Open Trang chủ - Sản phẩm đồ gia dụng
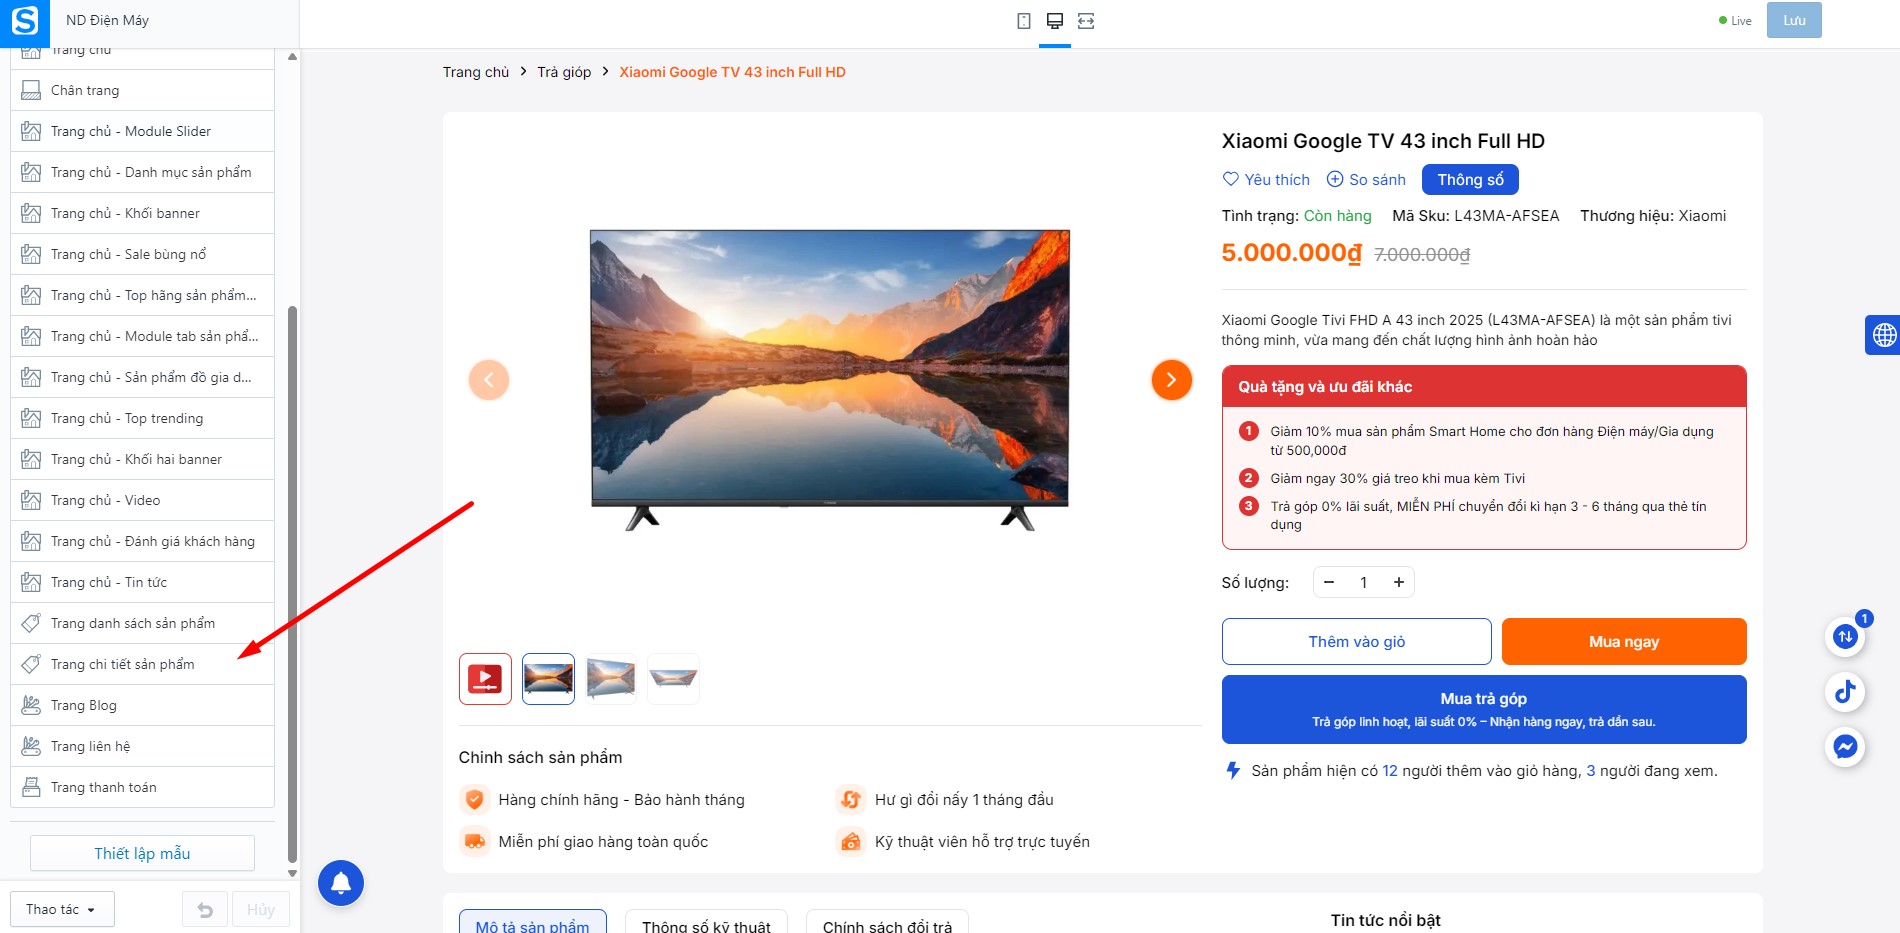1900x933 pixels. click(142, 377)
